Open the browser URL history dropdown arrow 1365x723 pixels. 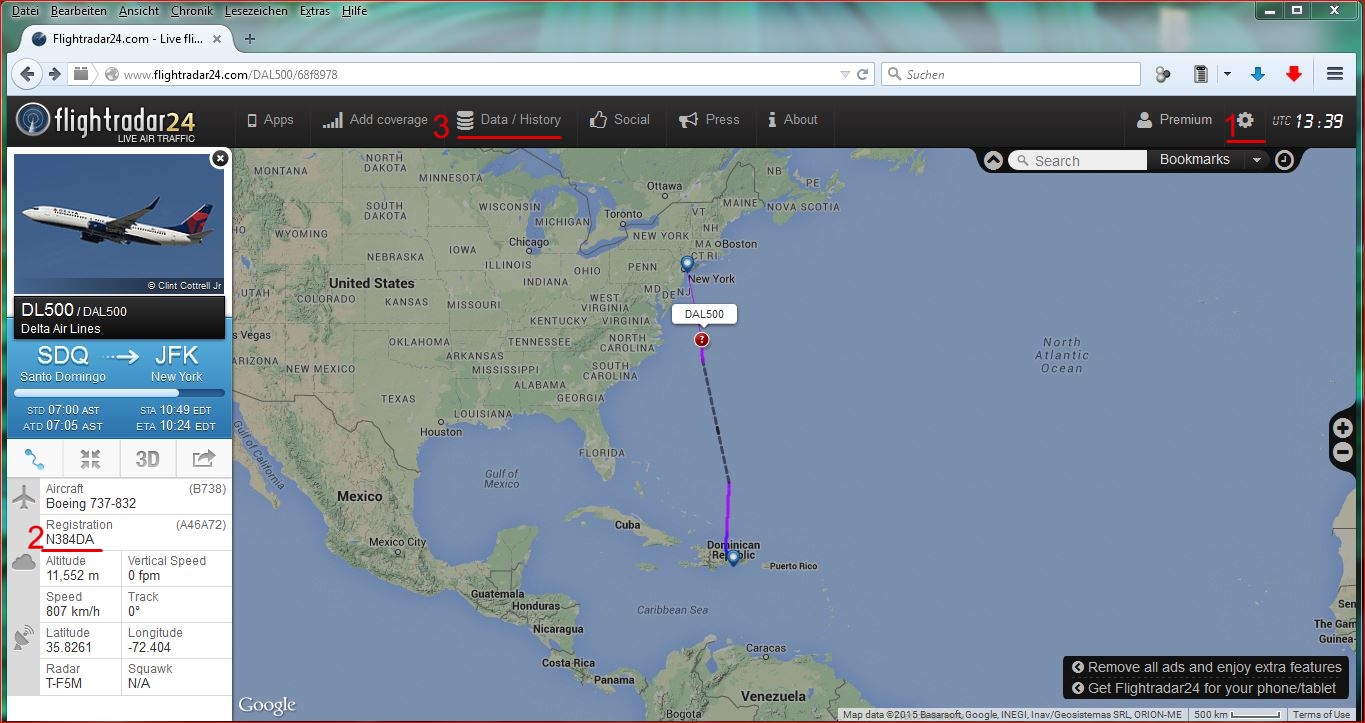pyautogui.click(x=845, y=74)
